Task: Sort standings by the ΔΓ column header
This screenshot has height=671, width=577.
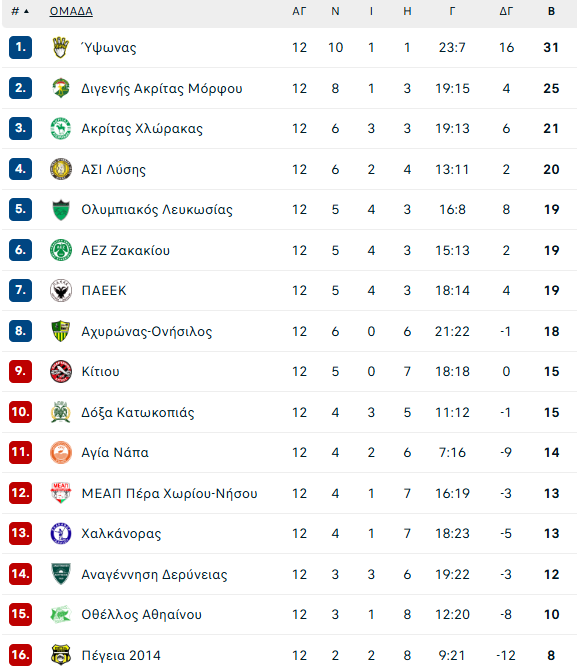Action: 506,11
